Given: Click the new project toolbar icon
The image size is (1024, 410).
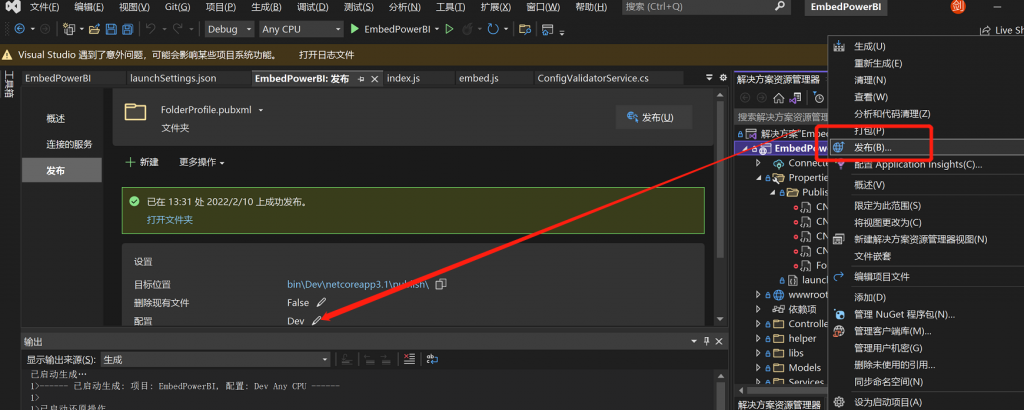Looking at the screenshot, I should click(x=70, y=29).
